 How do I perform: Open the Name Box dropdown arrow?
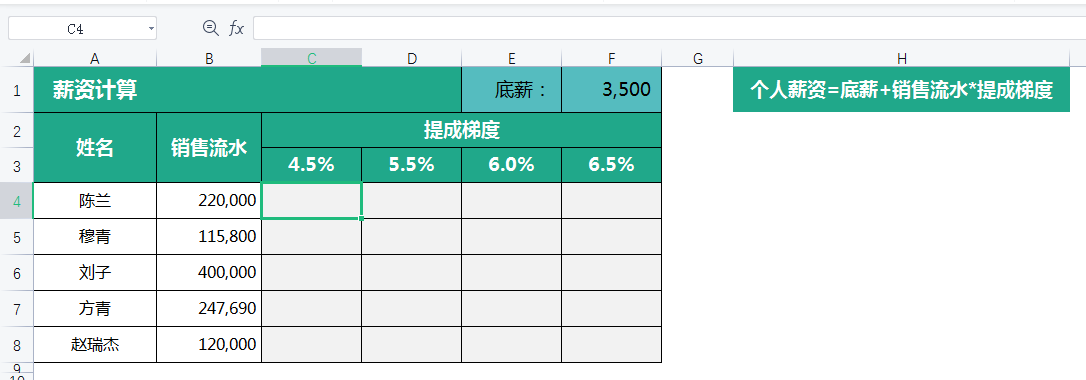(151, 28)
